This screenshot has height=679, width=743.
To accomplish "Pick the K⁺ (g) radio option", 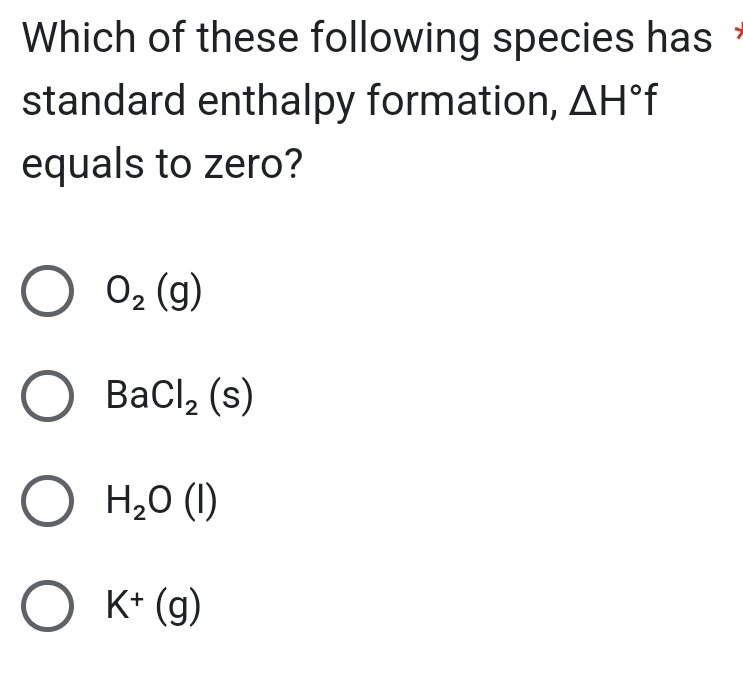I will coord(47,608).
